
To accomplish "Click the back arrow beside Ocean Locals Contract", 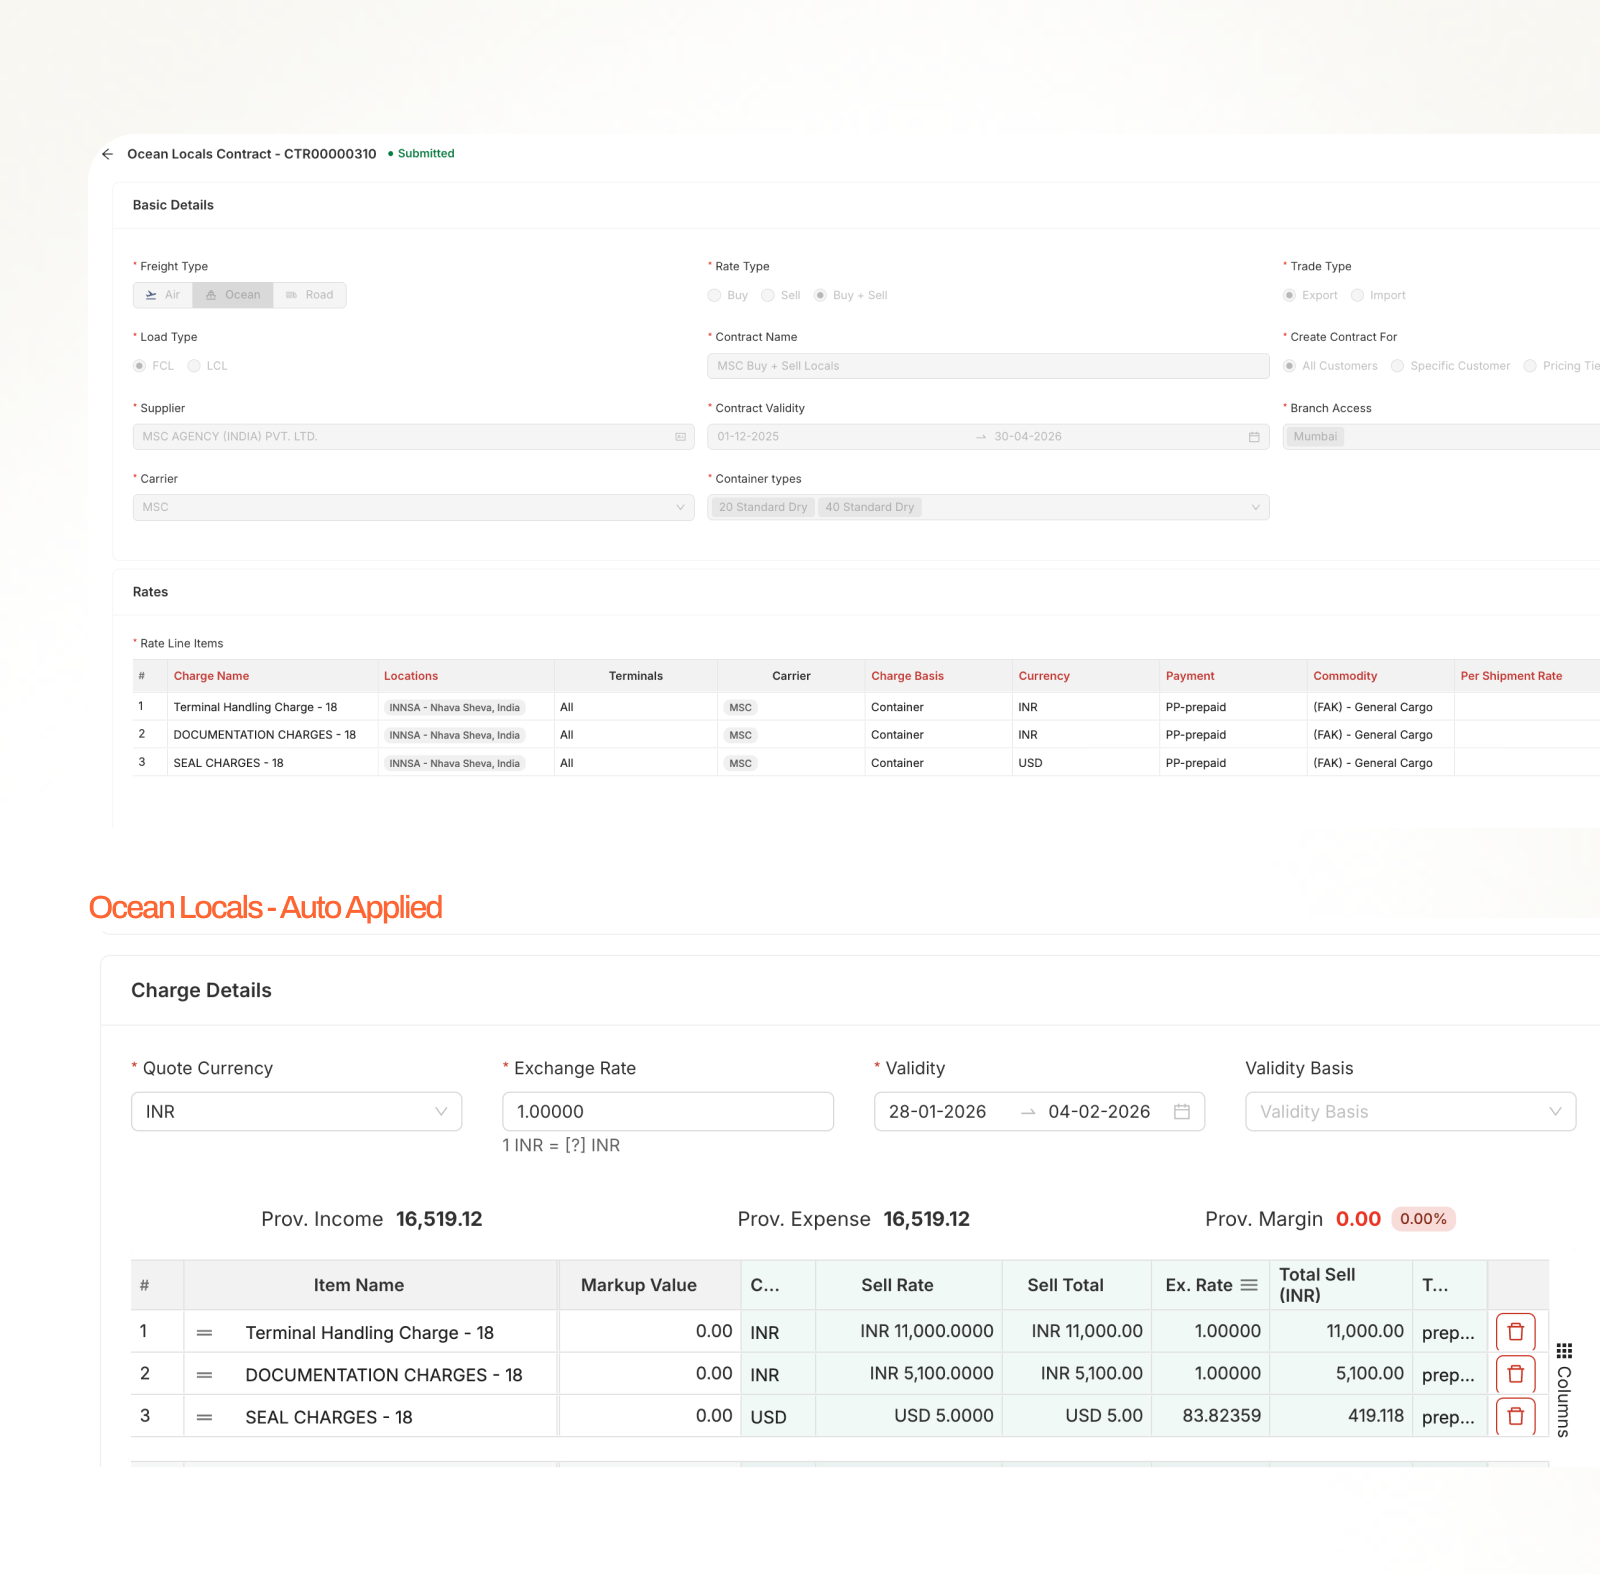I will pos(108,154).
